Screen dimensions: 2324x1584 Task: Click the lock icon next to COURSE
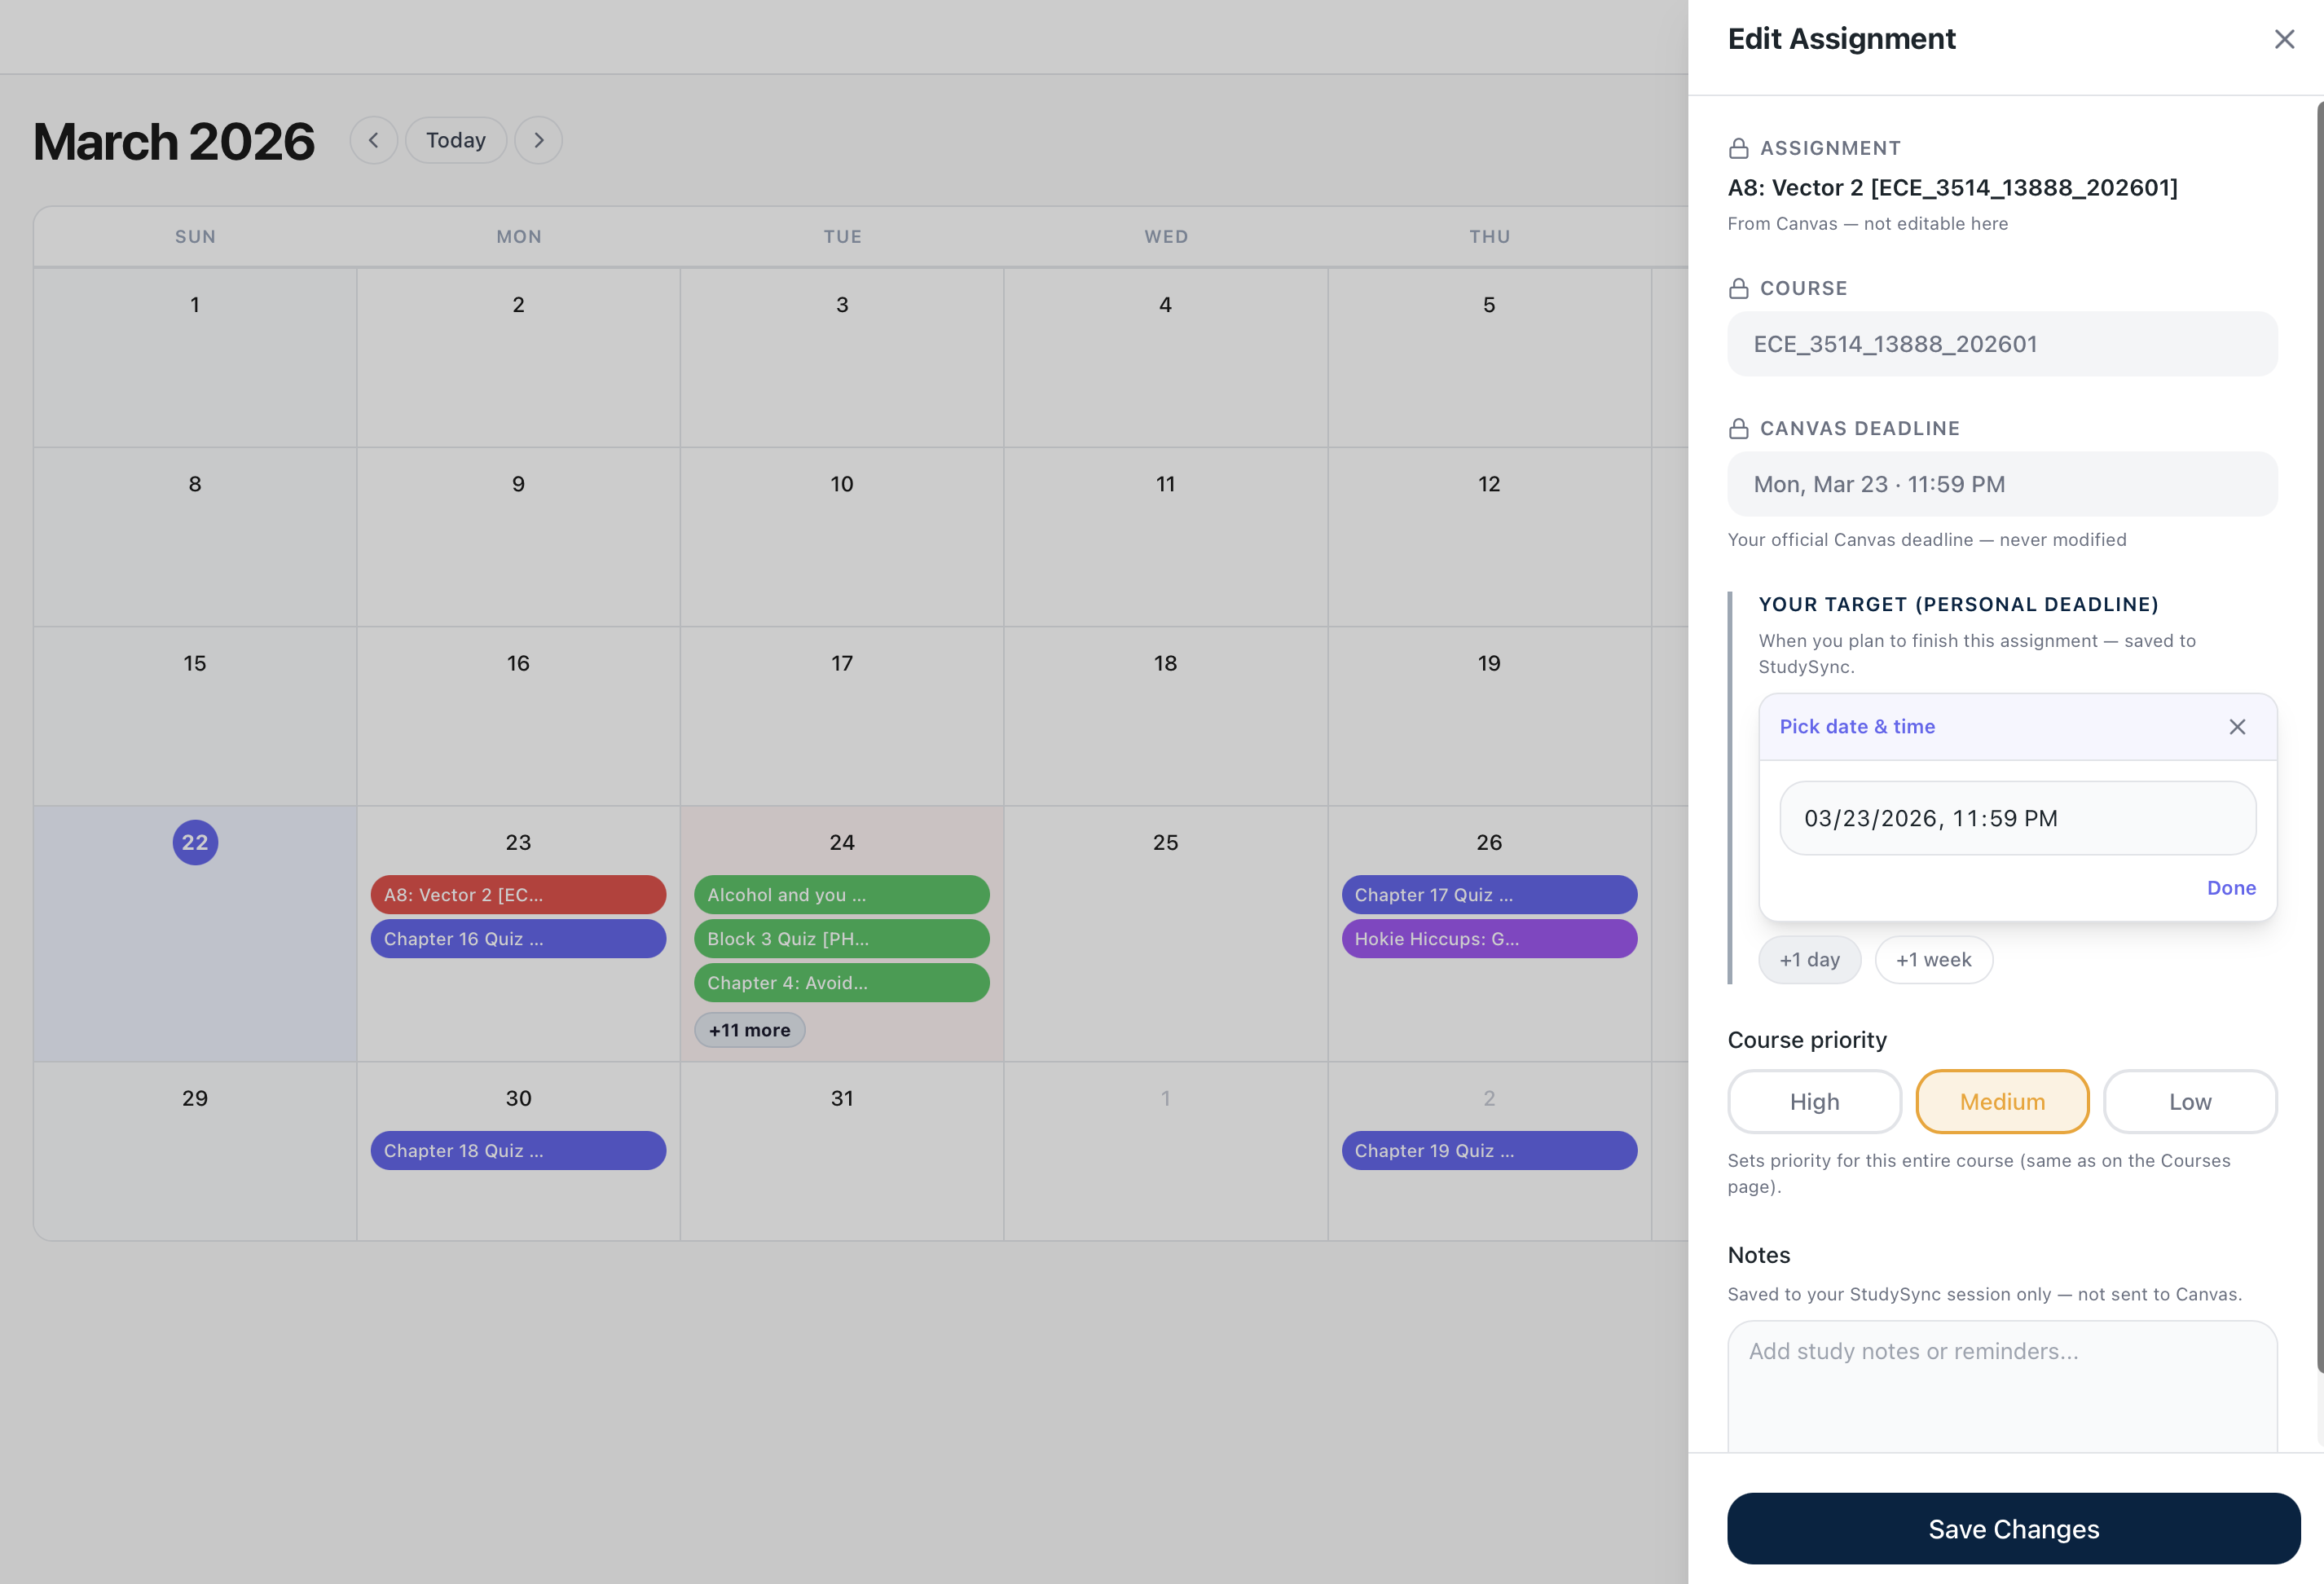[1738, 288]
